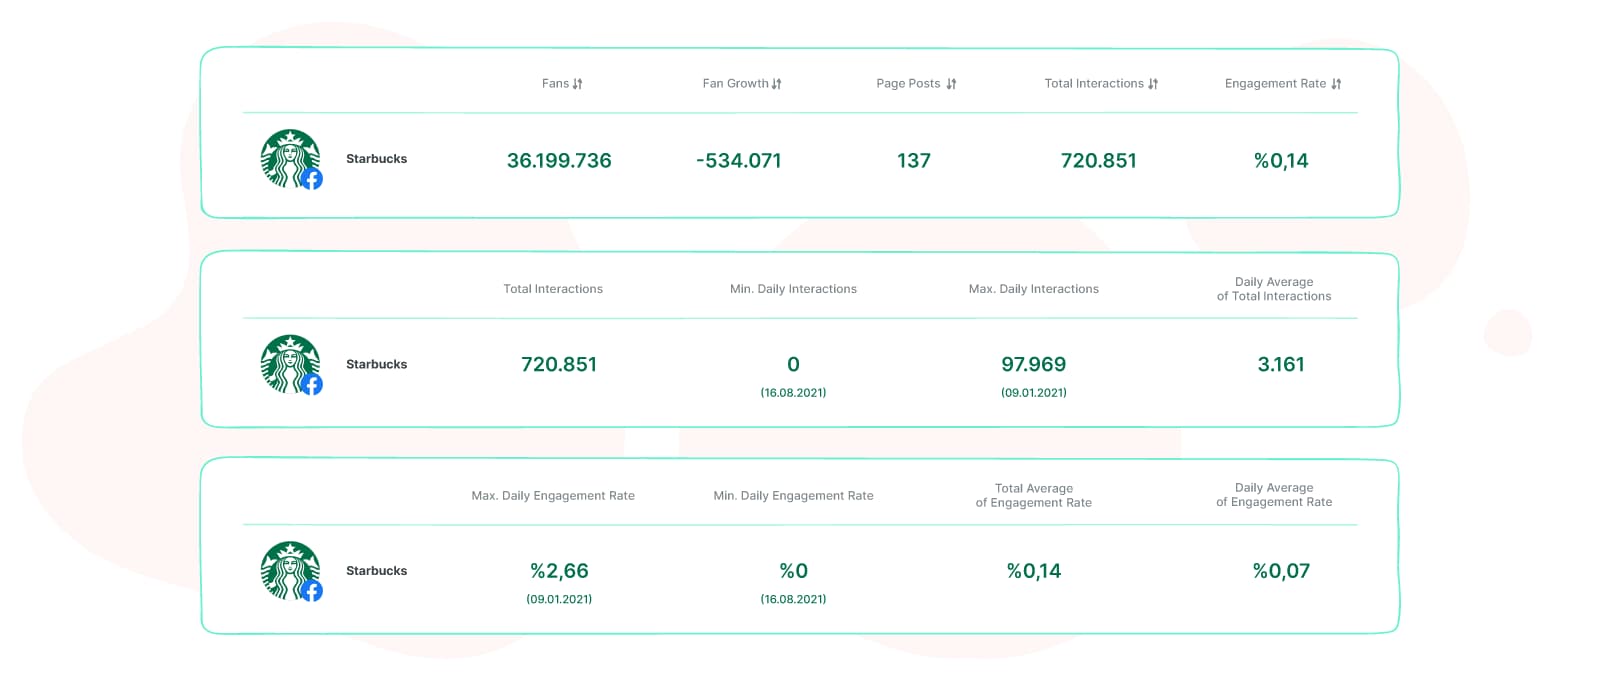The width and height of the screenshot is (1600, 680).
Task: Click the Starbucks name in the Fans table
Action: click(376, 159)
